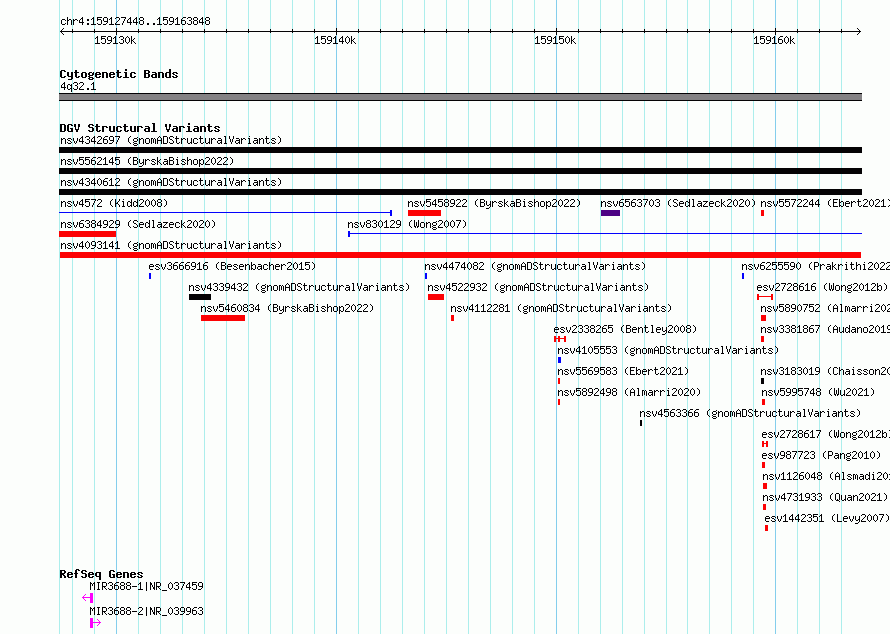The width and height of the screenshot is (890, 634).
Task: Click the esv2338265 red bracket glyph
Action: 560,339
